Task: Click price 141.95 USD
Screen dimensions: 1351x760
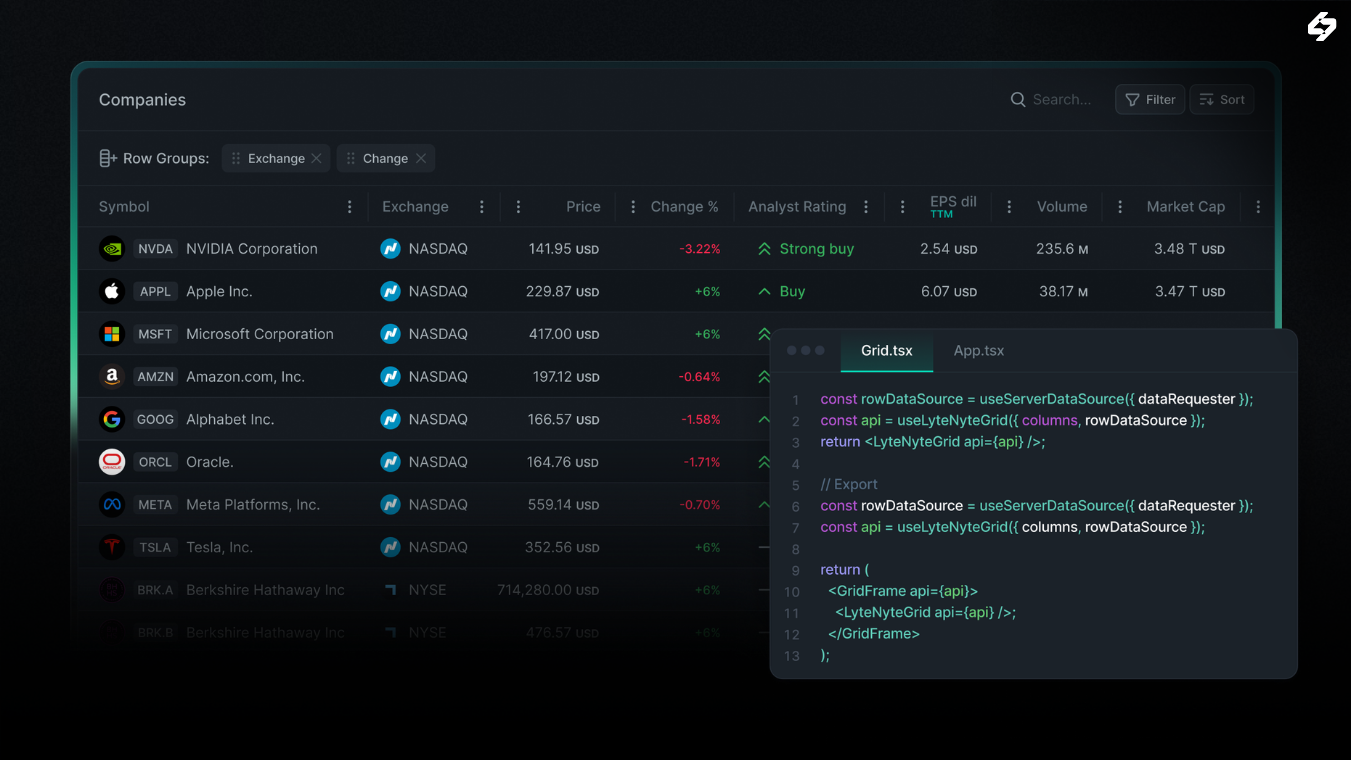Action: click(x=564, y=249)
